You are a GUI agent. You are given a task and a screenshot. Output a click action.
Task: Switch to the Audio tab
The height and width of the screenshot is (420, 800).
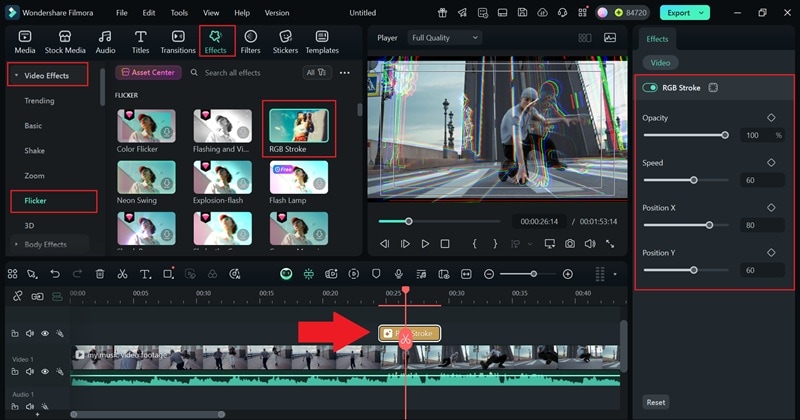pyautogui.click(x=105, y=42)
